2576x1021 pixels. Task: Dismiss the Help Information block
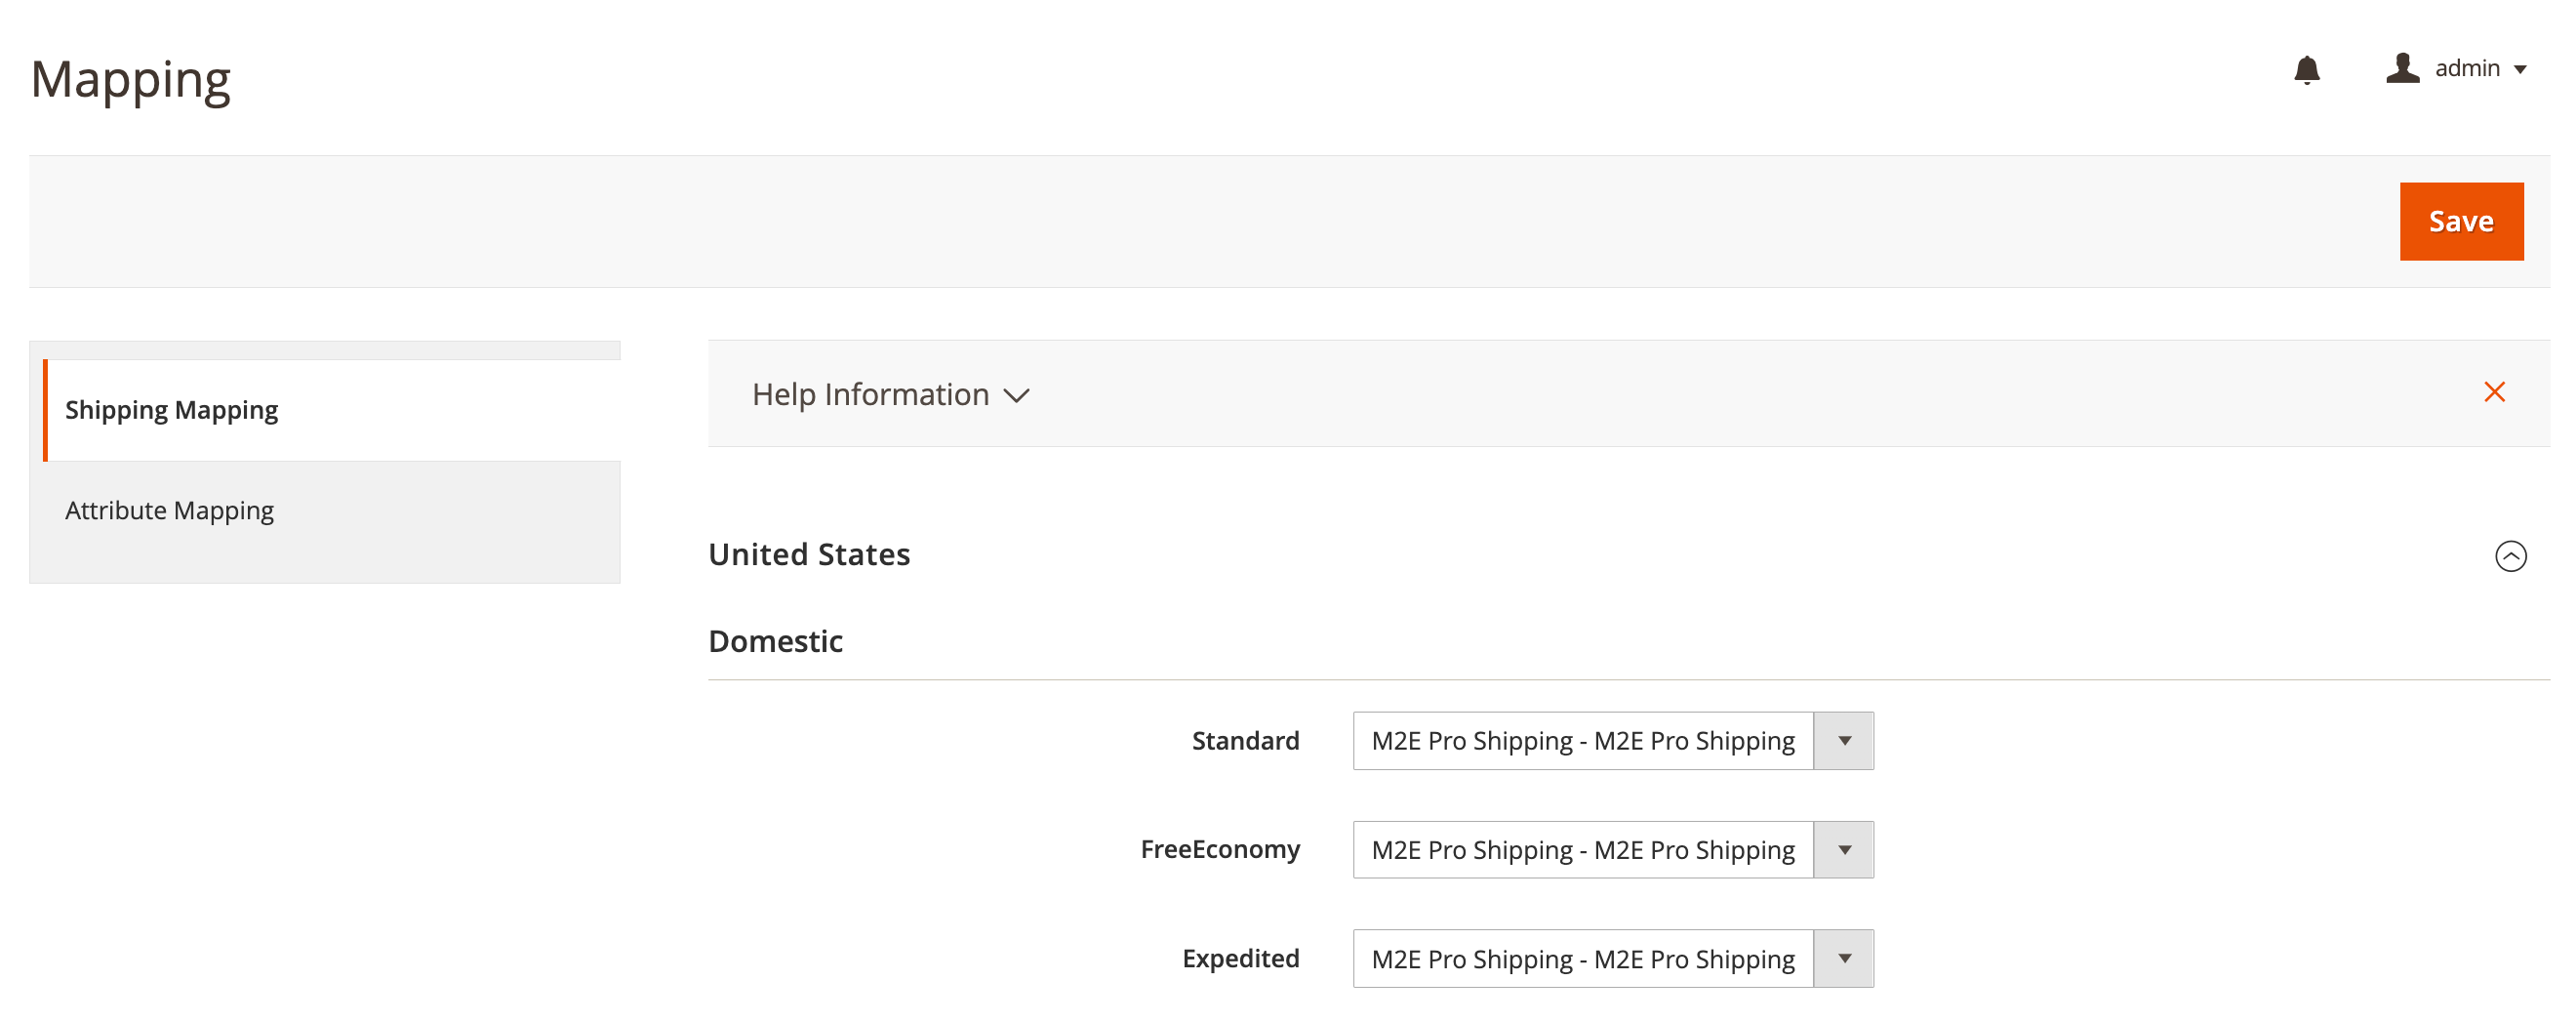2494,392
